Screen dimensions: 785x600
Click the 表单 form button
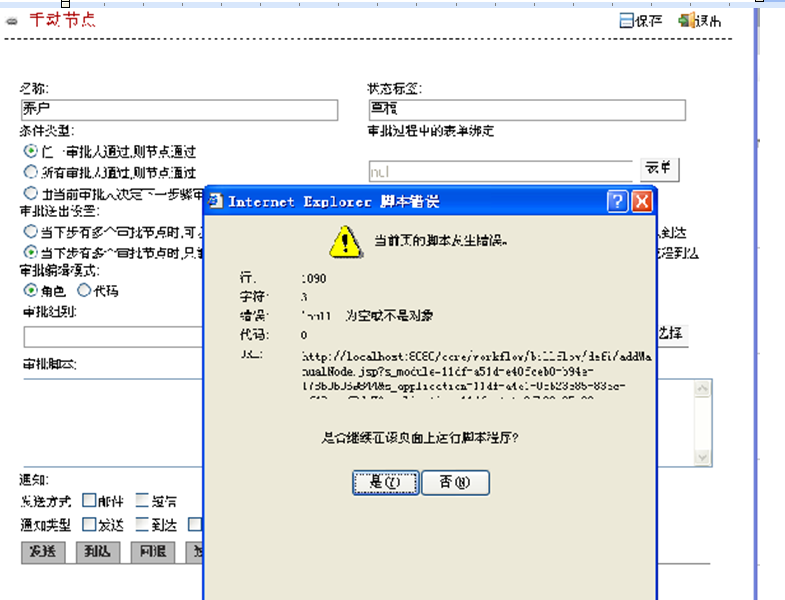659,169
